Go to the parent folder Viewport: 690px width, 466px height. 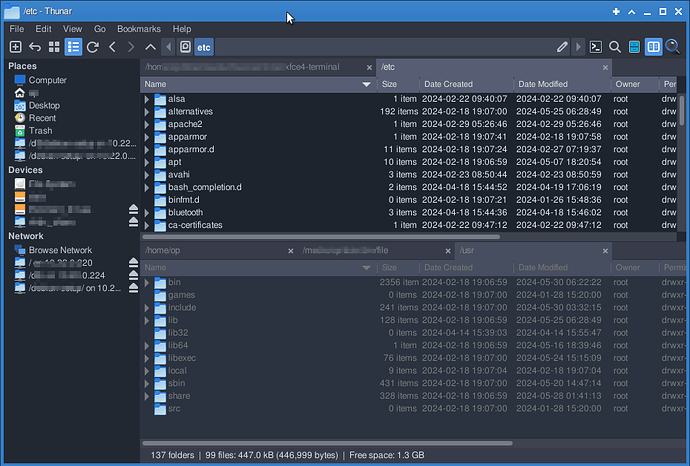click(150, 47)
